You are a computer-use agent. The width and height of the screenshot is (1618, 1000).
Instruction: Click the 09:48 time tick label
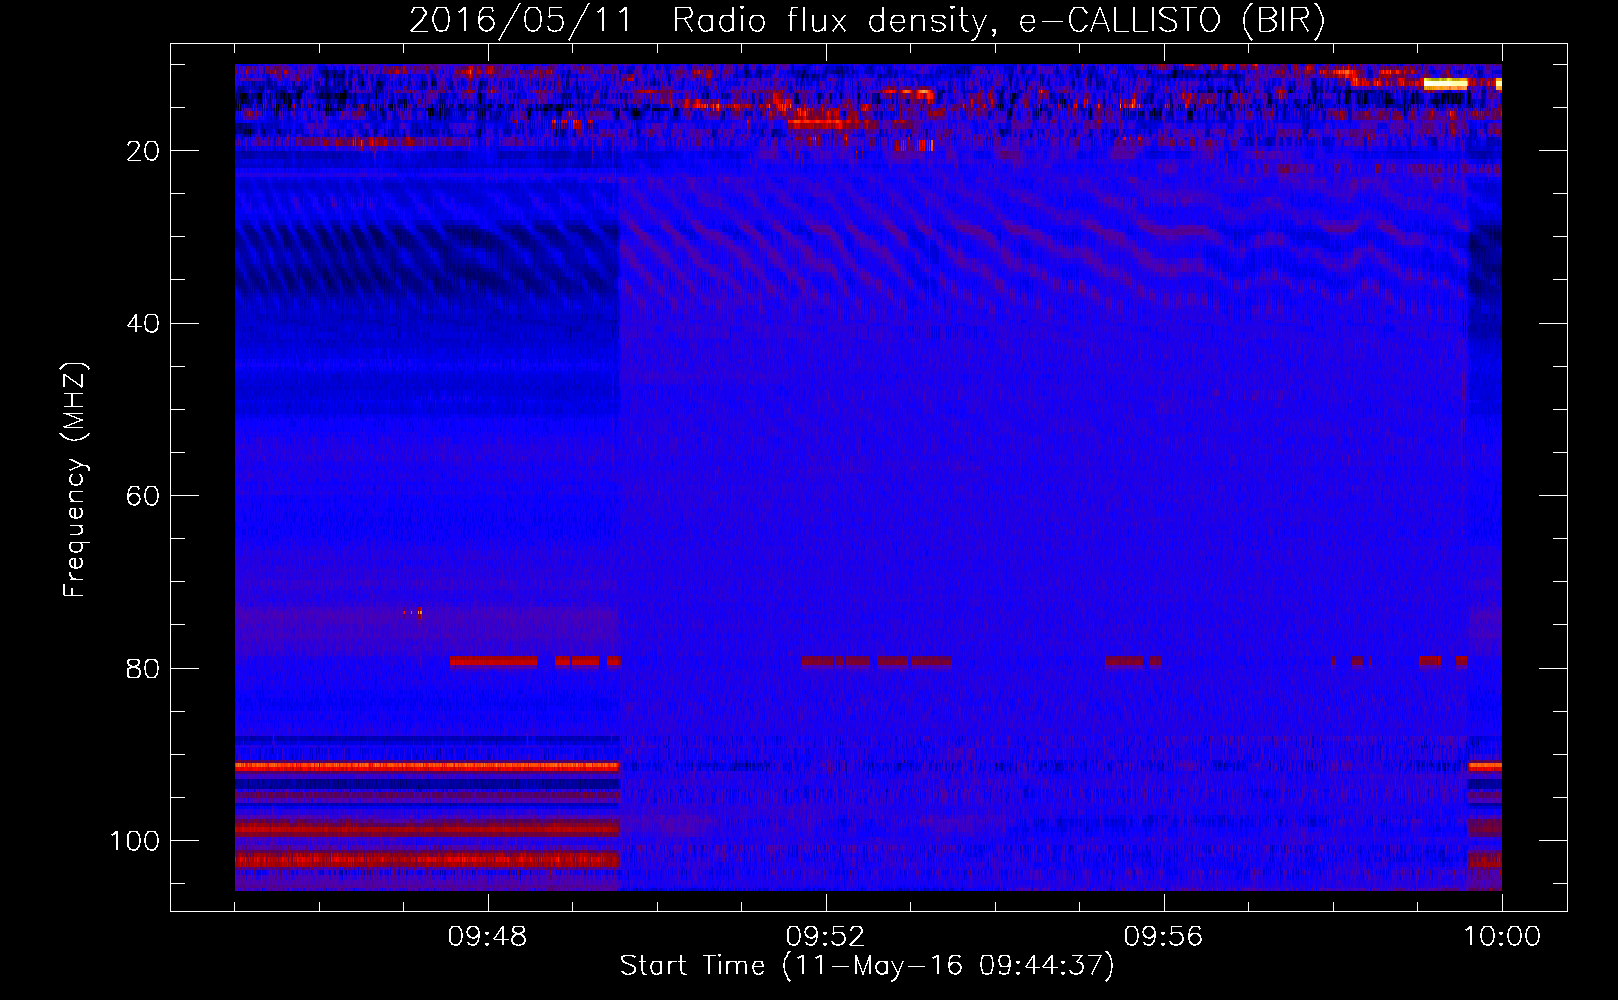(488, 937)
